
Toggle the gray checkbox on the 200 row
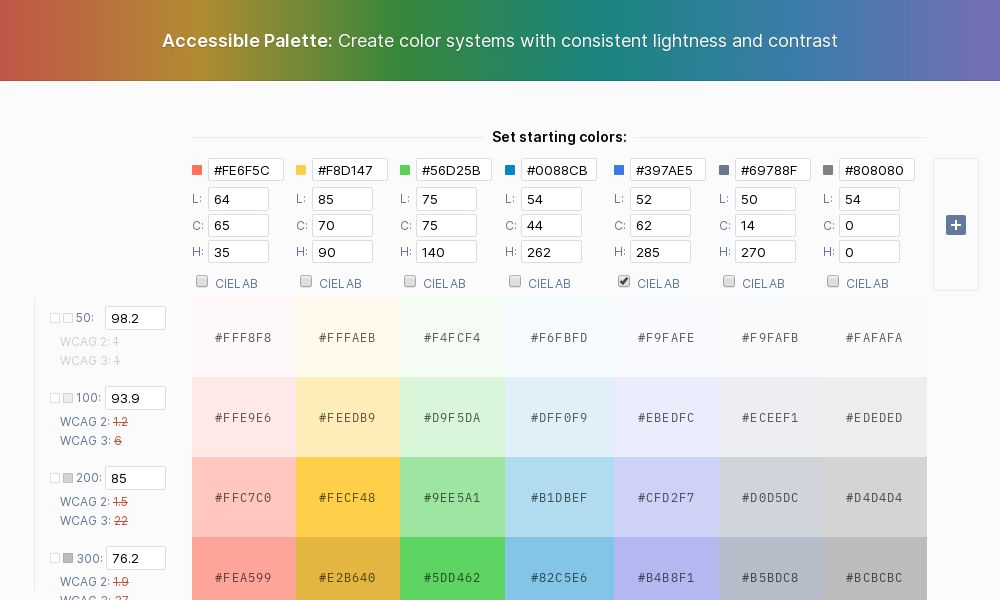pyautogui.click(x=68, y=478)
